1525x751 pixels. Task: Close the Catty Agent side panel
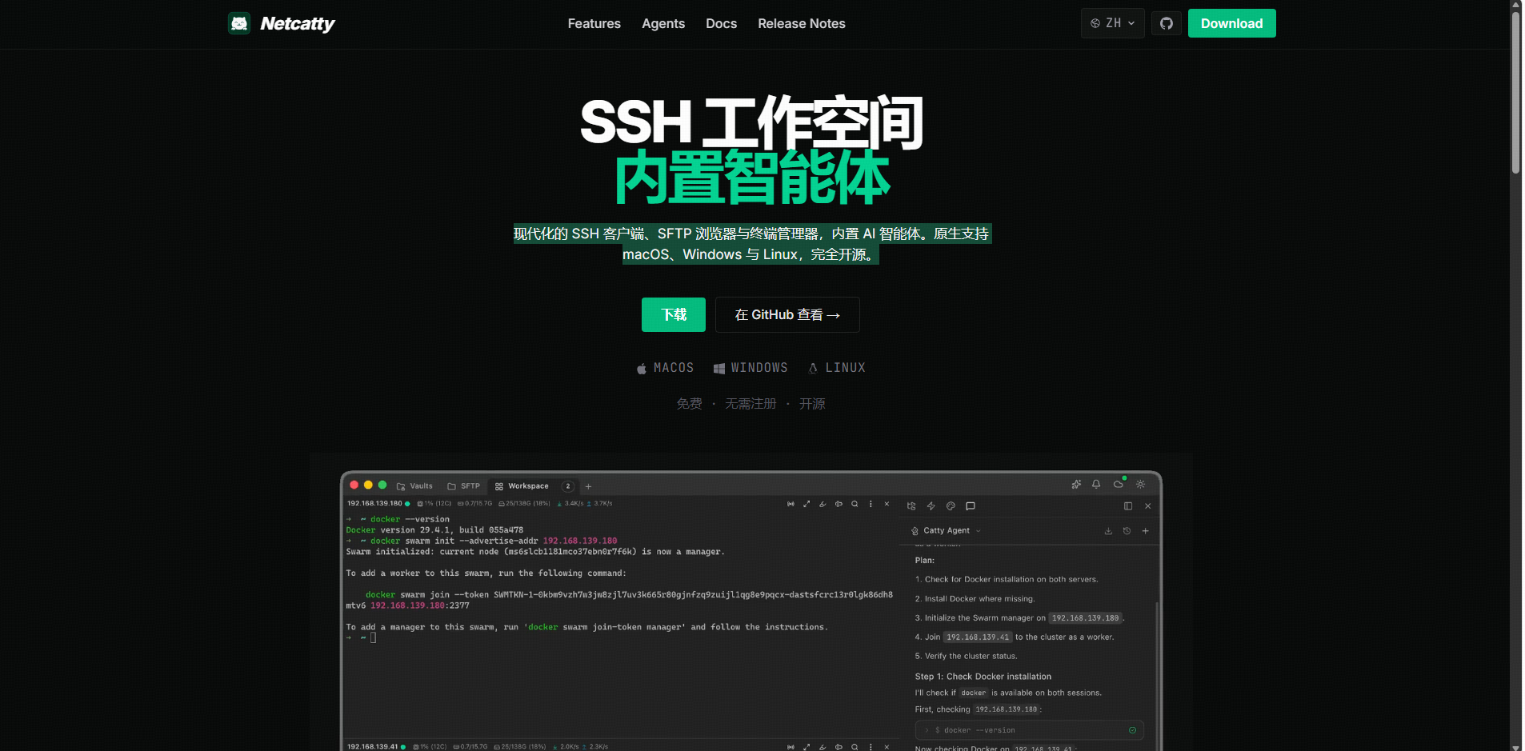1147,506
